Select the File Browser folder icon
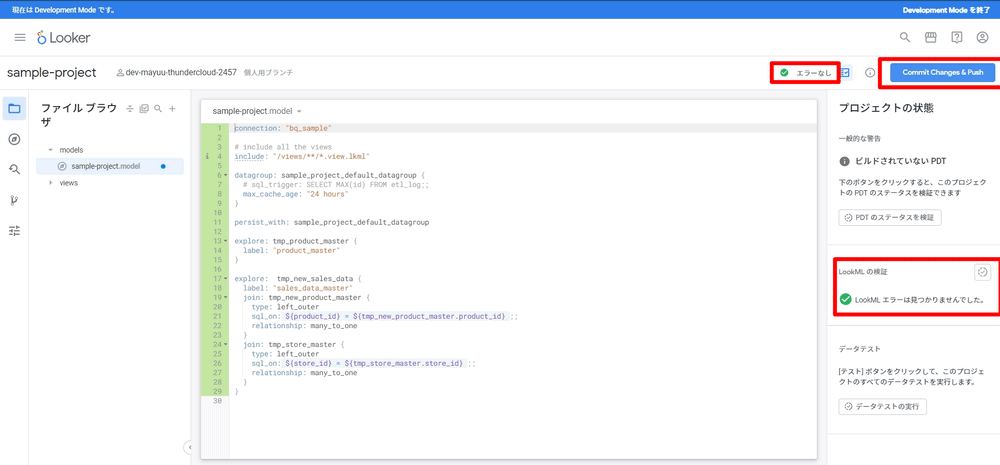 click(14, 108)
